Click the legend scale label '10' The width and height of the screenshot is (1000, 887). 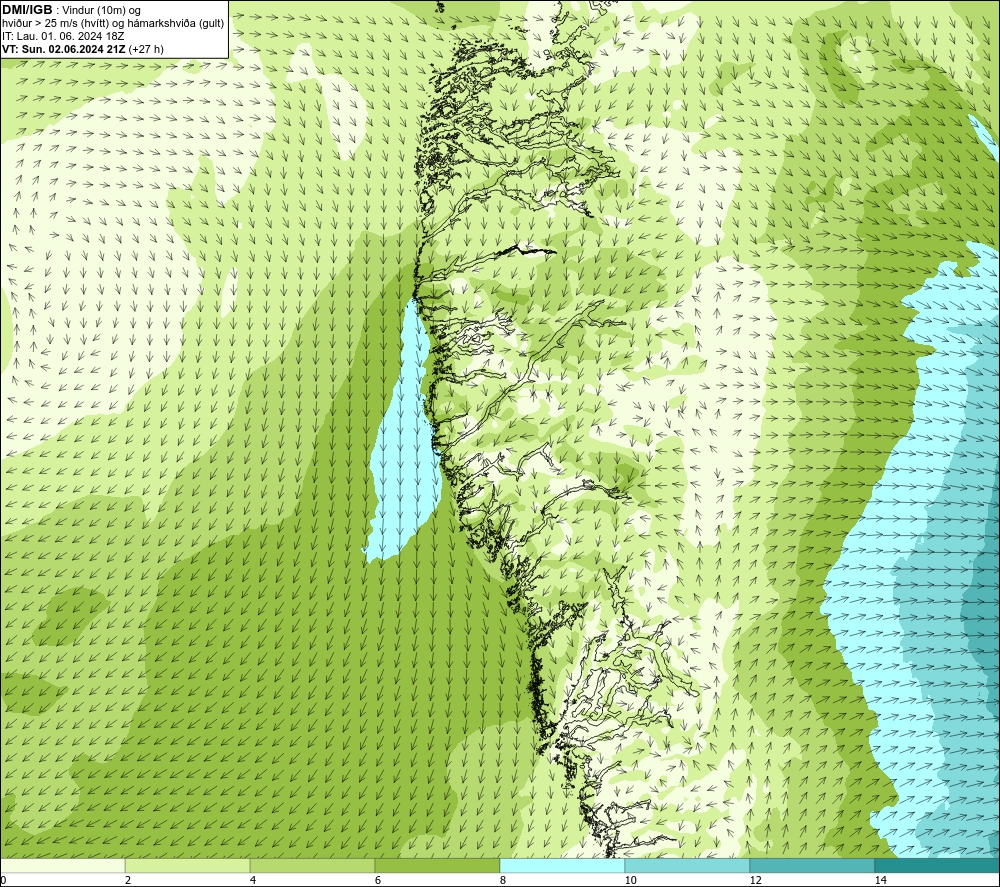click(630, 880)
